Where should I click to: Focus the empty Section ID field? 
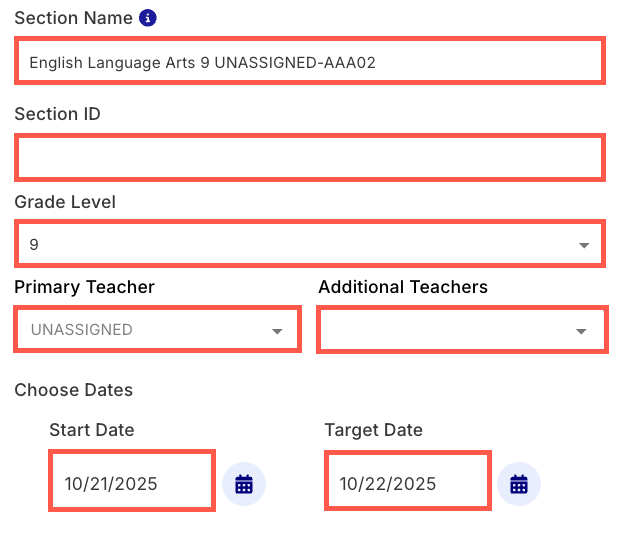click(x=310, y=158)
